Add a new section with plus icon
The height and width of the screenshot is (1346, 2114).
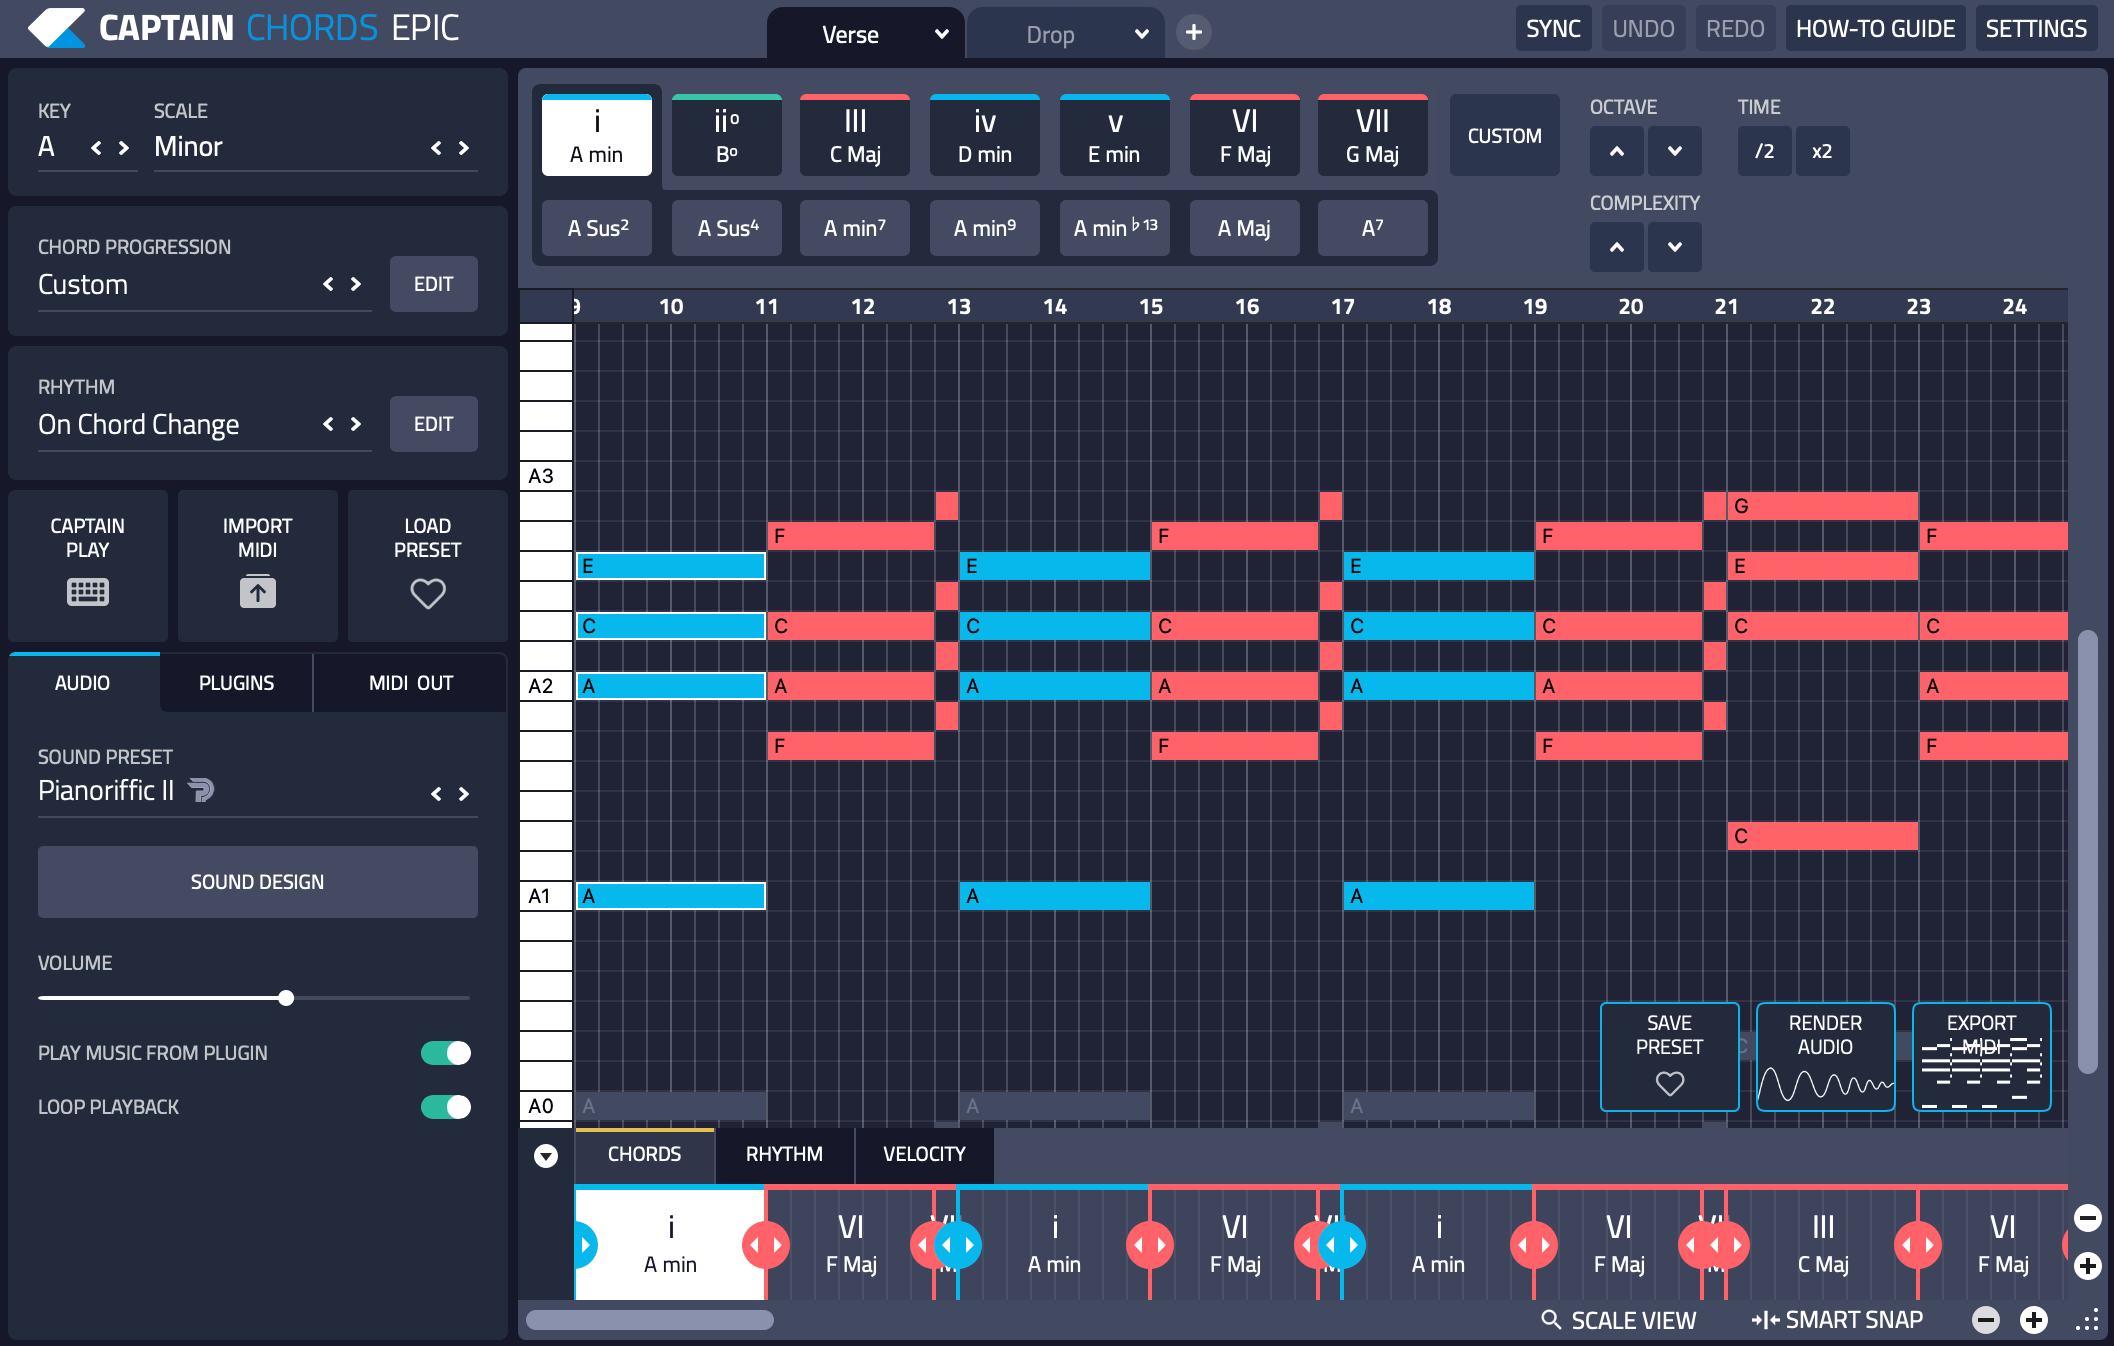(x=1193, y=33)
